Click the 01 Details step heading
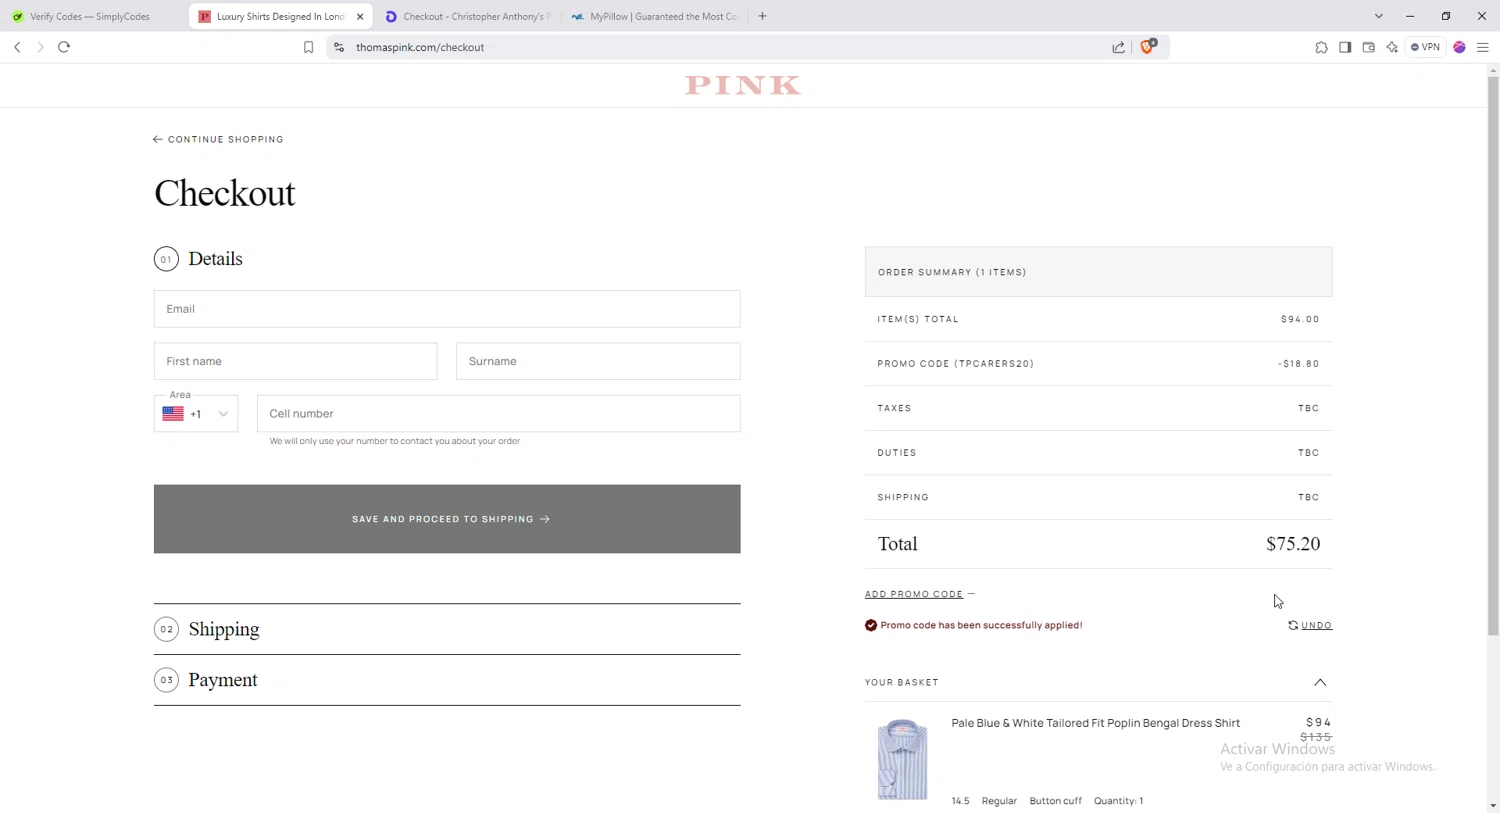This screenshot has height=813, width=1500. (198, 259)
